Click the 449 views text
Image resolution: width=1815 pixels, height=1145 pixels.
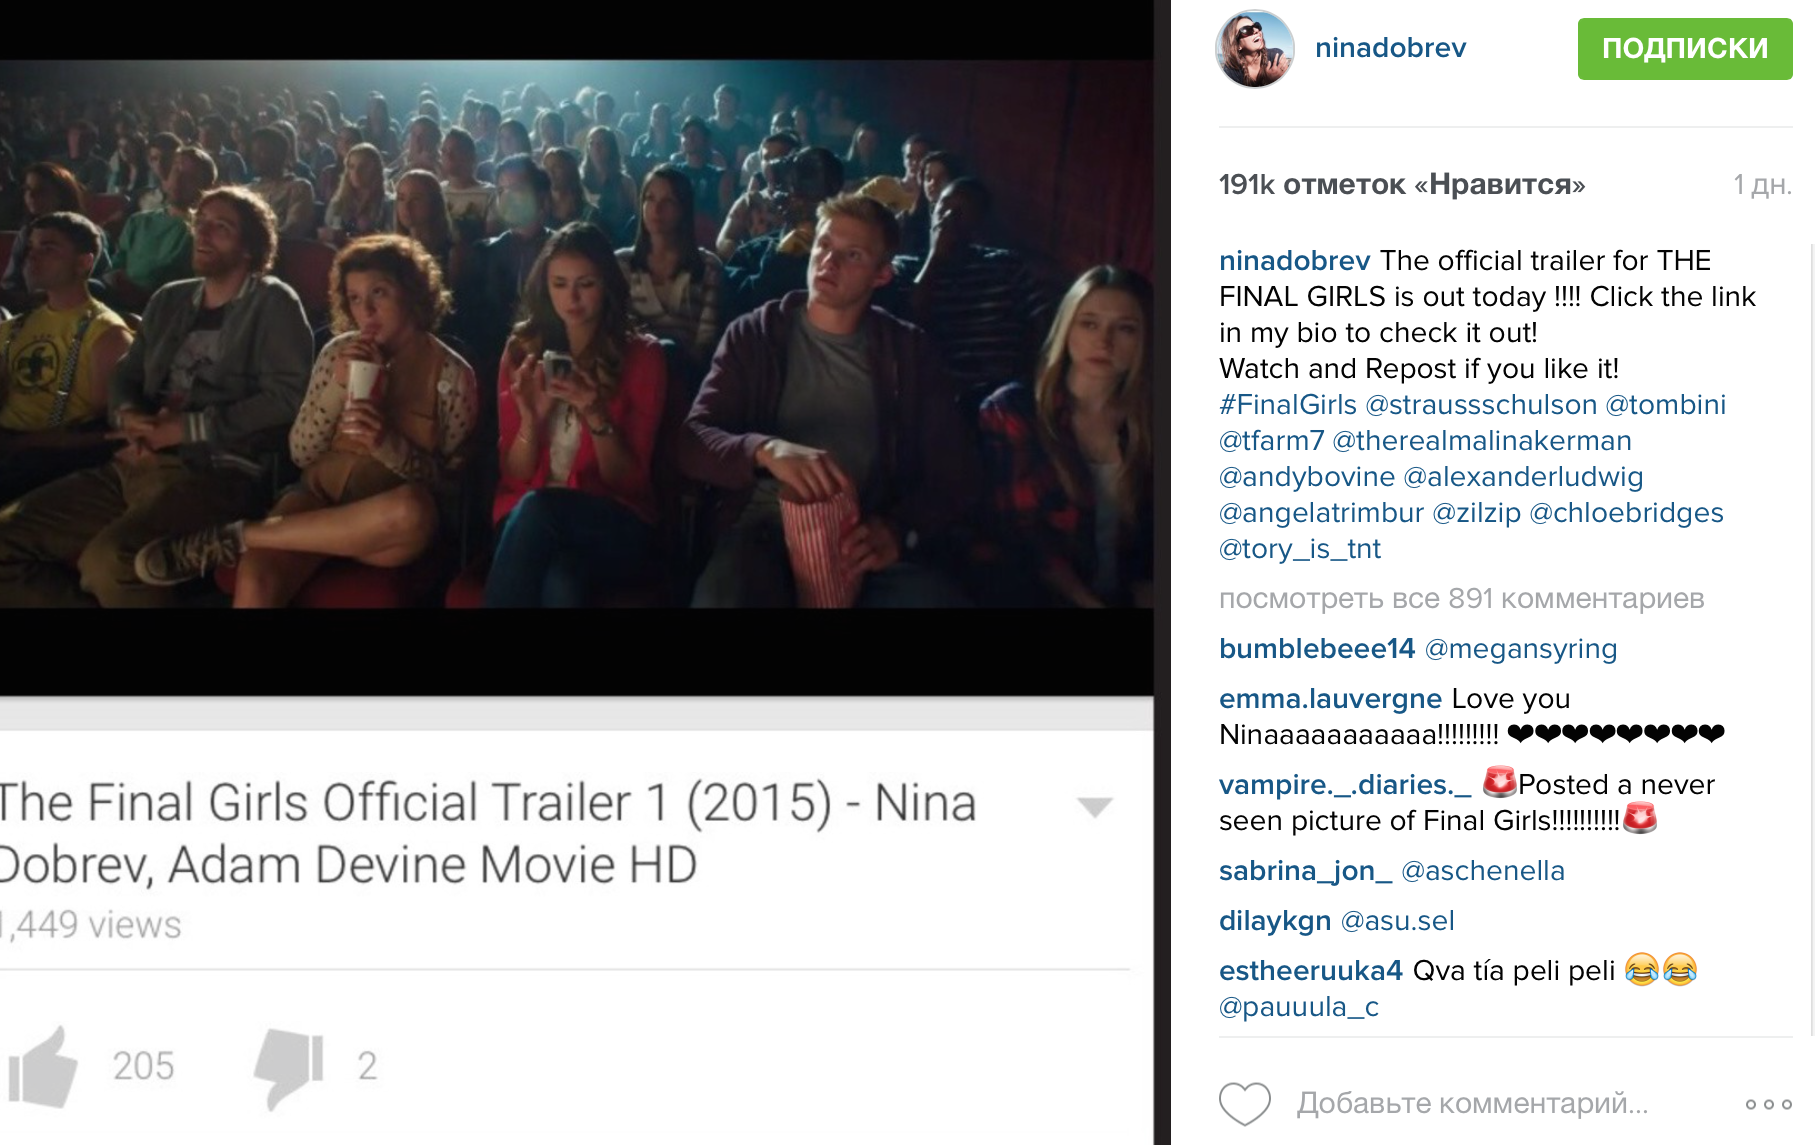point(91,925)
